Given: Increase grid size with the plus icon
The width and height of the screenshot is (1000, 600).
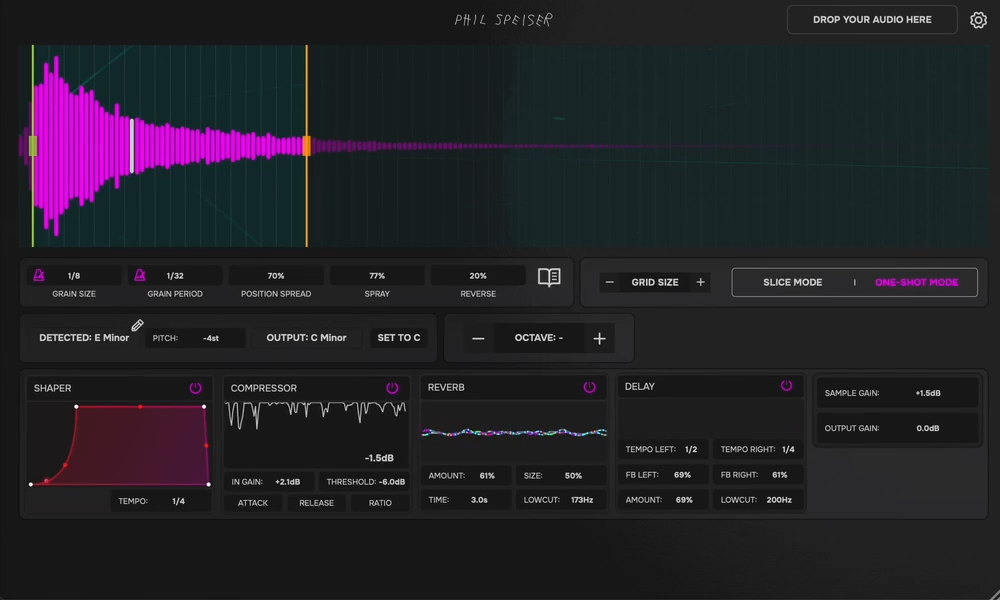Looking at the screenshot, I should point(701,282).
